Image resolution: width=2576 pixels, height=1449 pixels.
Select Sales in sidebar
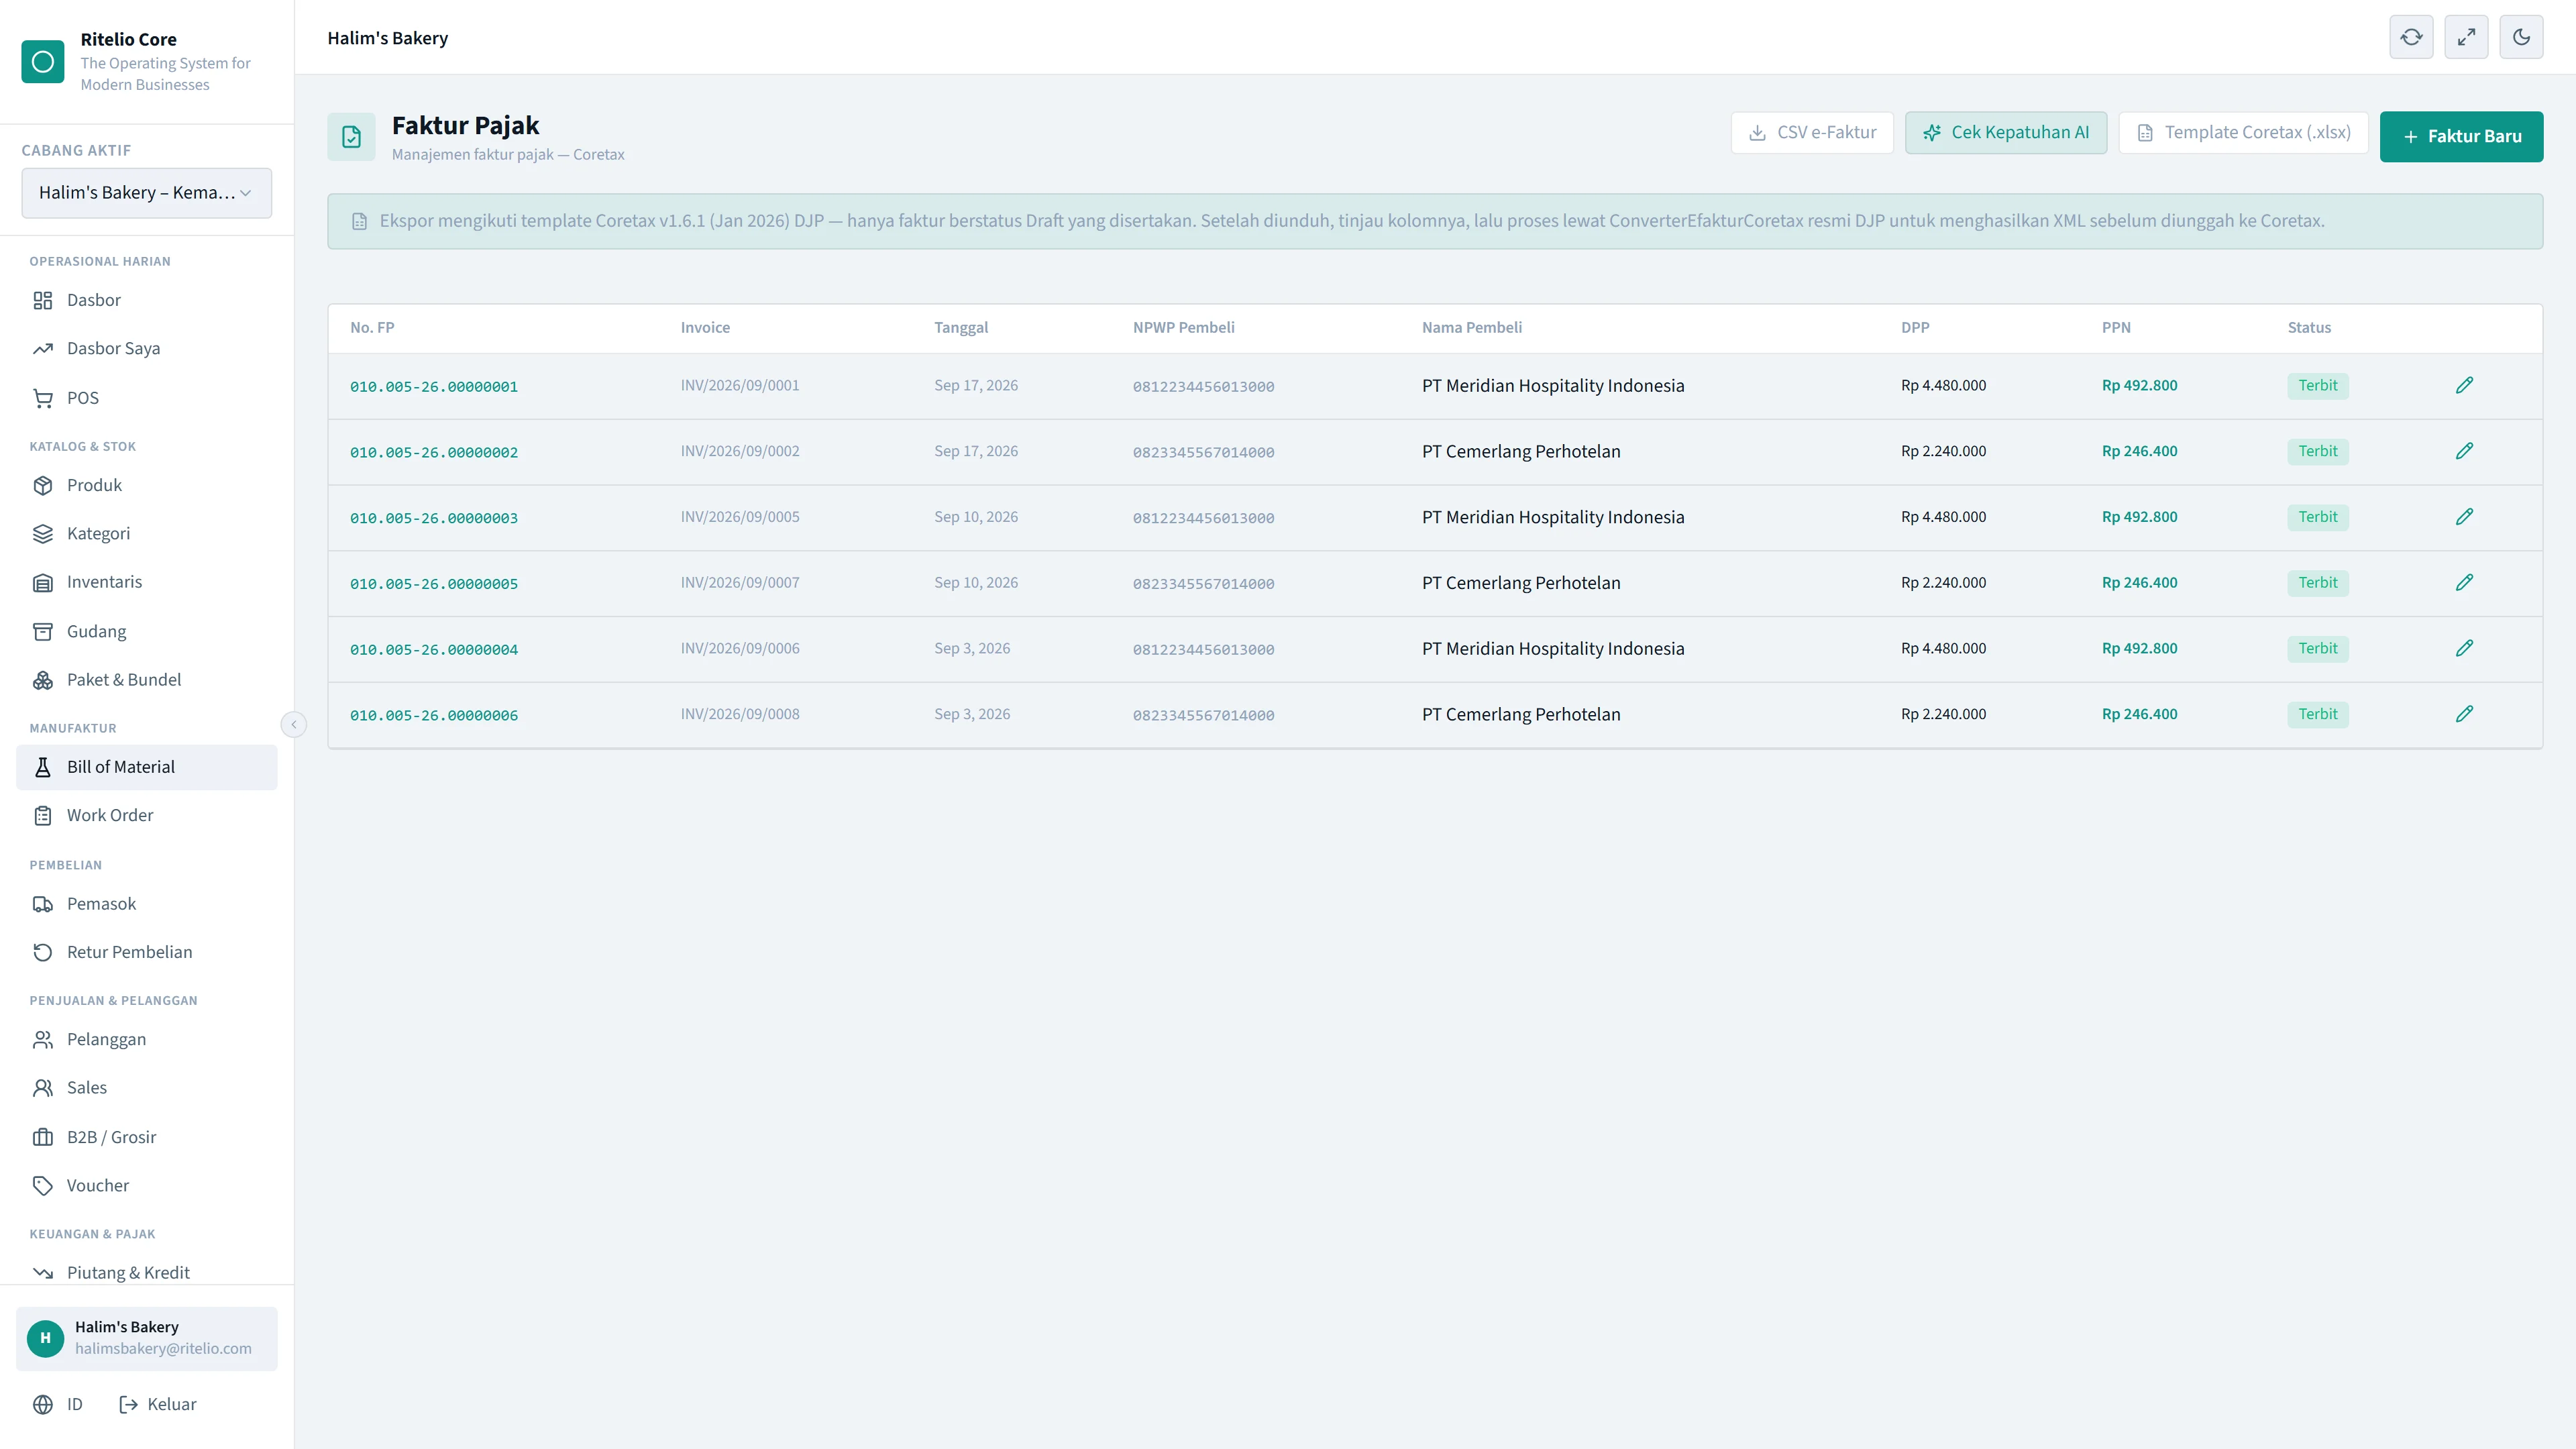point(146,1088)
